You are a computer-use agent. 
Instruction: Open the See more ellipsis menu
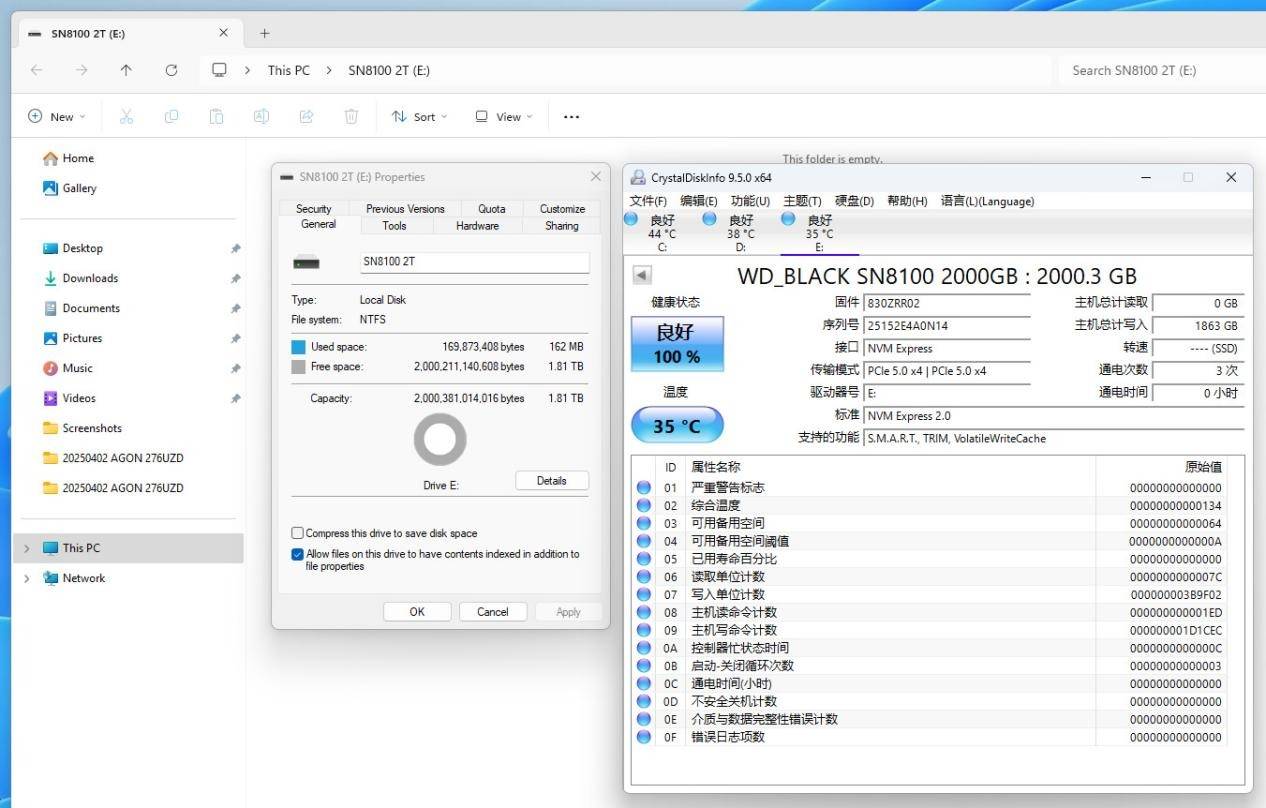point(571,117)
